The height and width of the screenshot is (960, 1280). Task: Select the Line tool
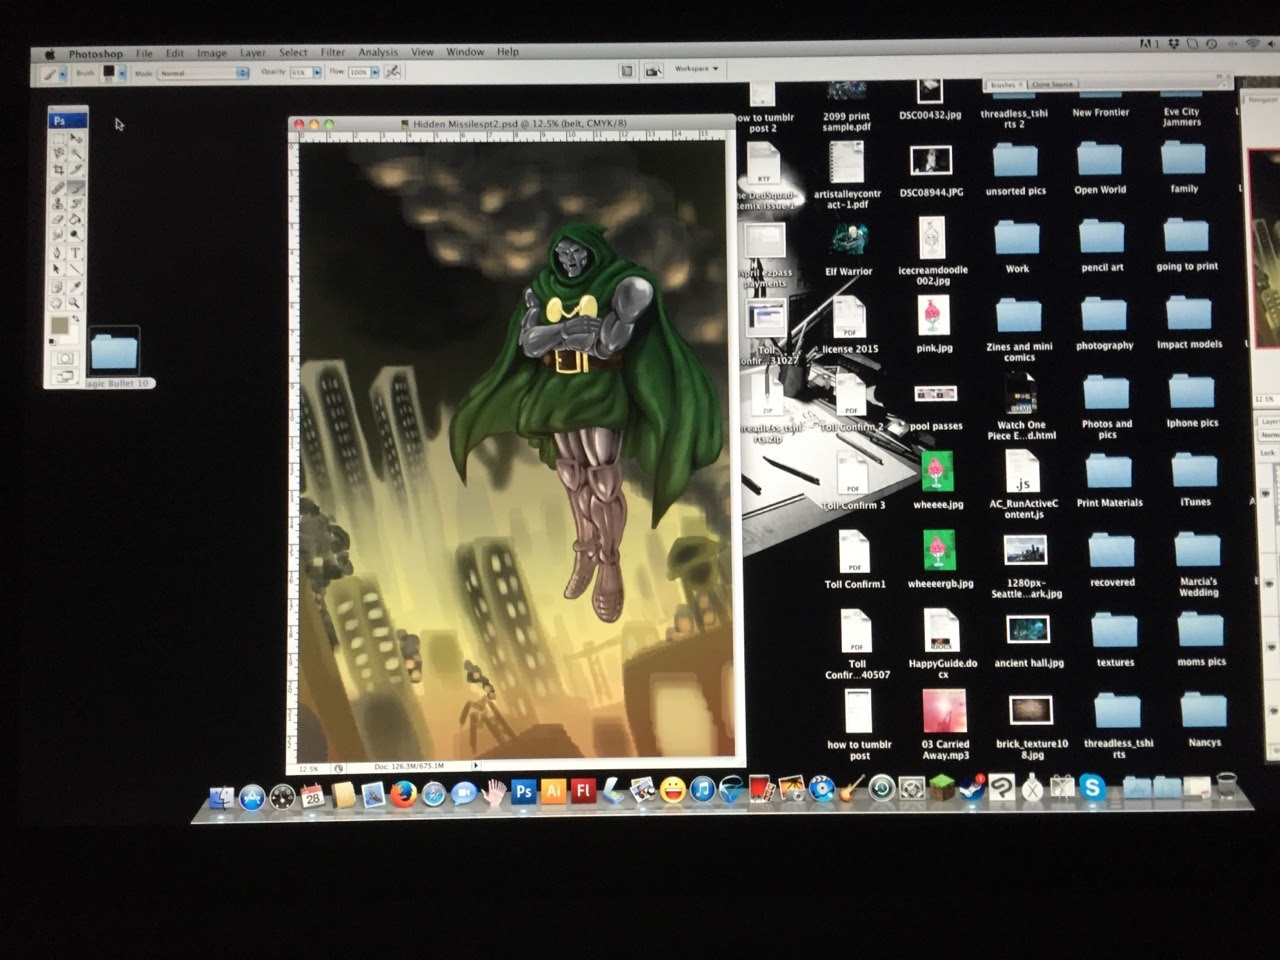(76, 268)
